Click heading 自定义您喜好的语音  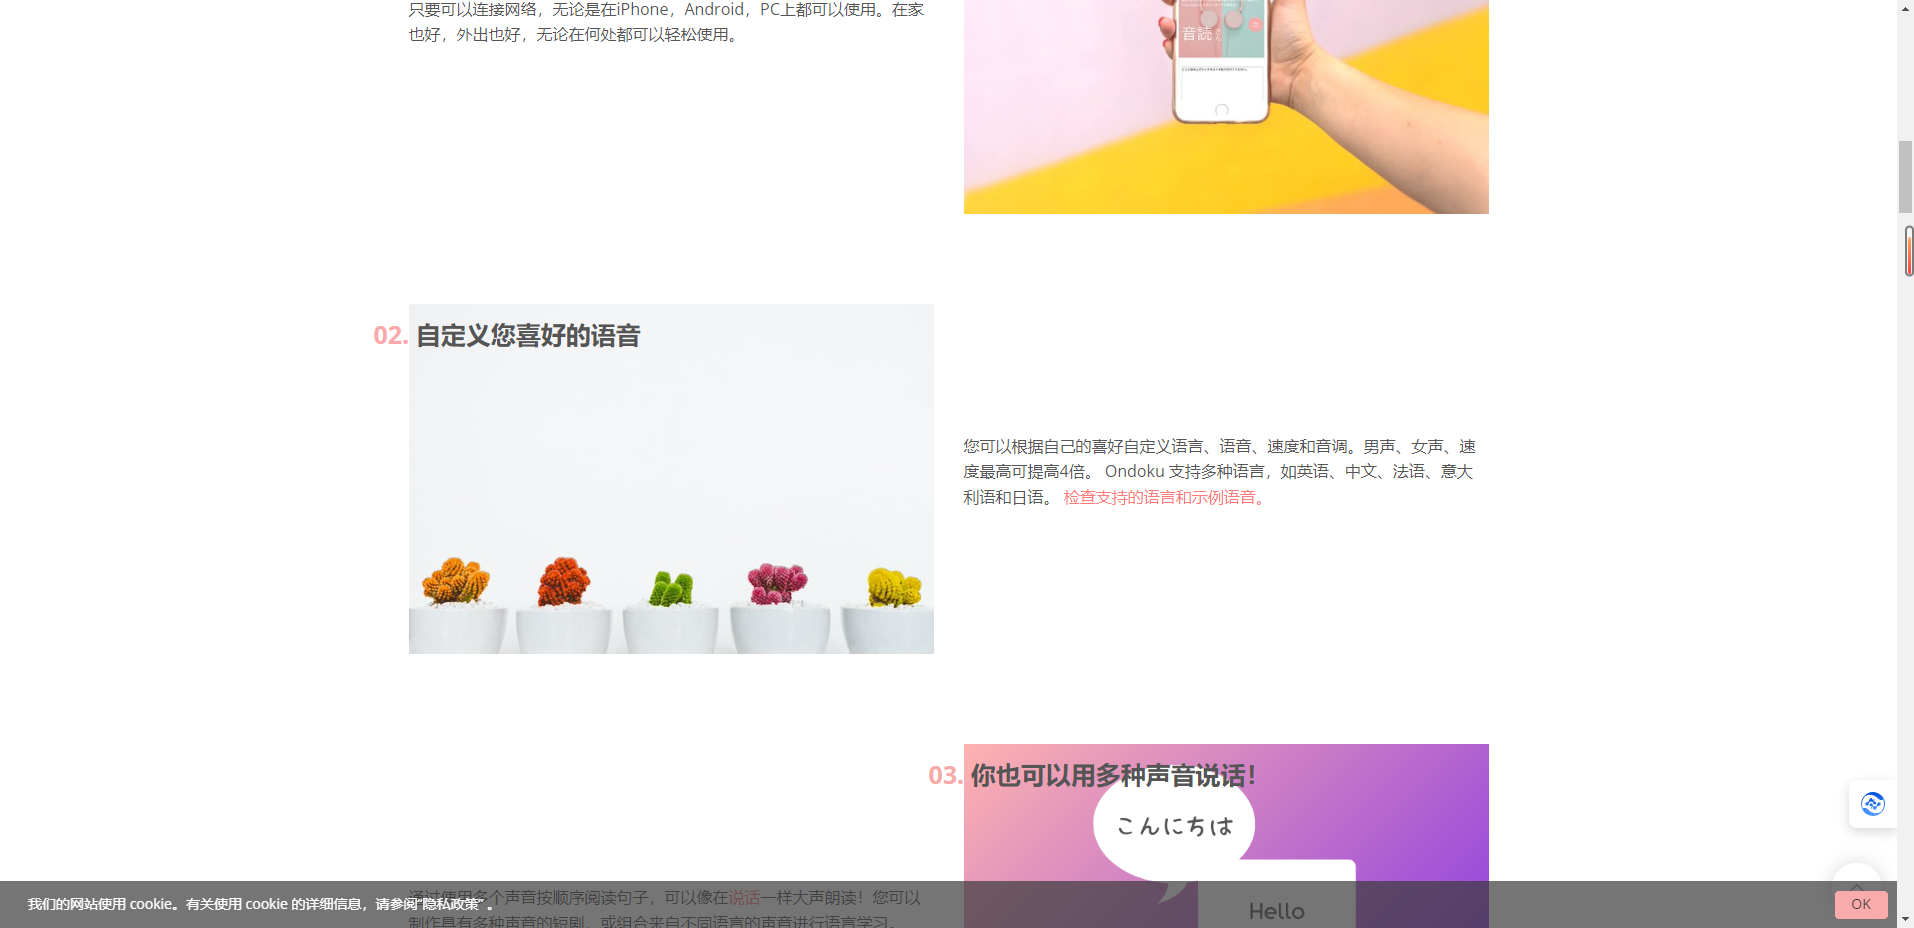coord(528,335)
